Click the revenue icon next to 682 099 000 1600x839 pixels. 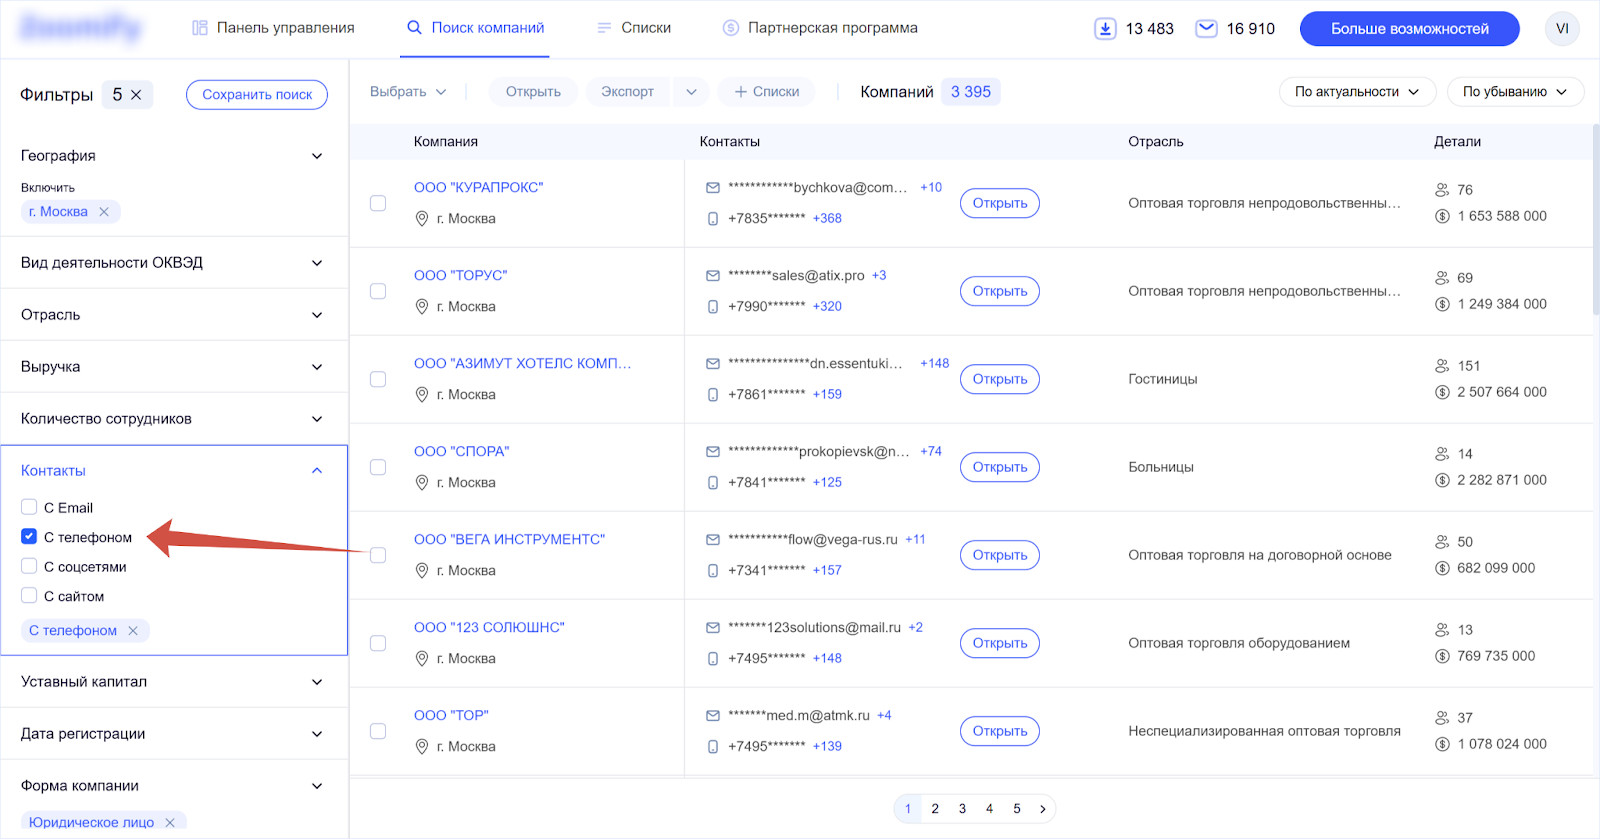1442,567
